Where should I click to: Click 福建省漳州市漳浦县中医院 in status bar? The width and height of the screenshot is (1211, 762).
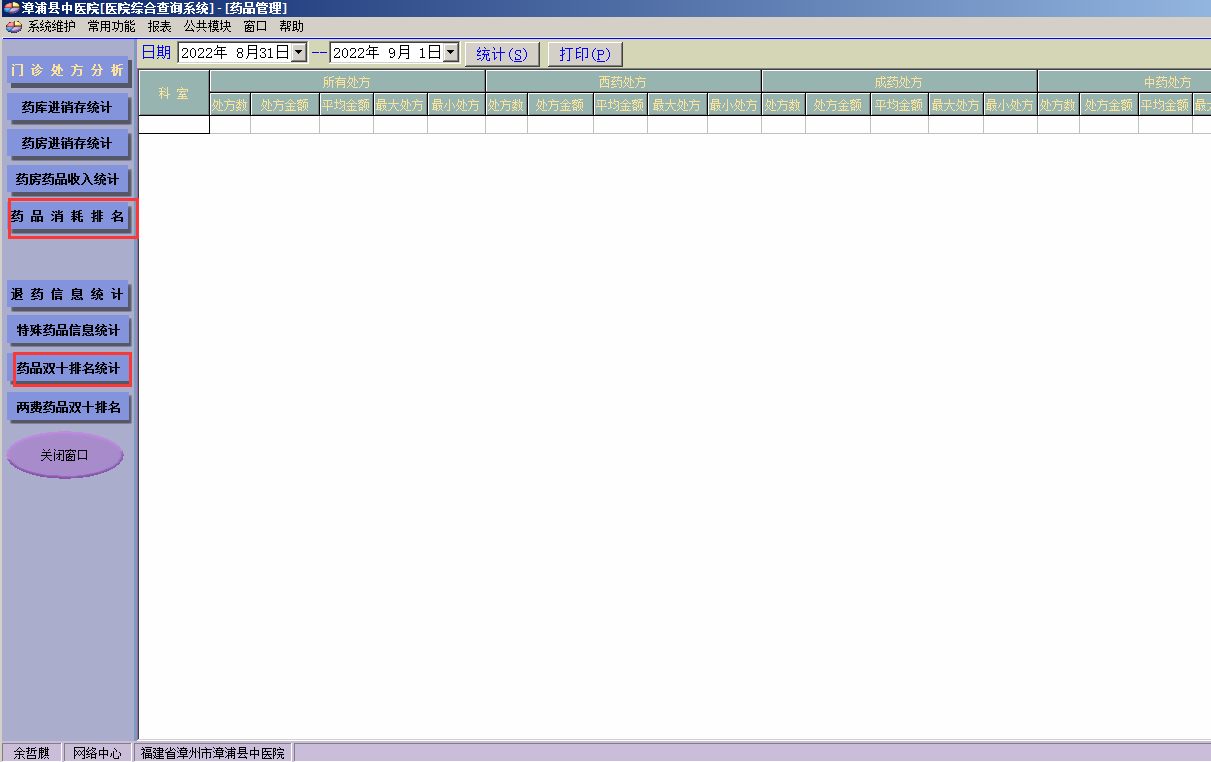point(213,753)
